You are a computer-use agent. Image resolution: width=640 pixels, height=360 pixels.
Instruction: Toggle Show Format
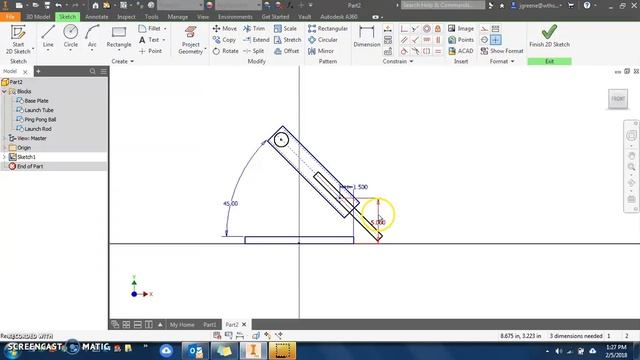pos(502,51)
